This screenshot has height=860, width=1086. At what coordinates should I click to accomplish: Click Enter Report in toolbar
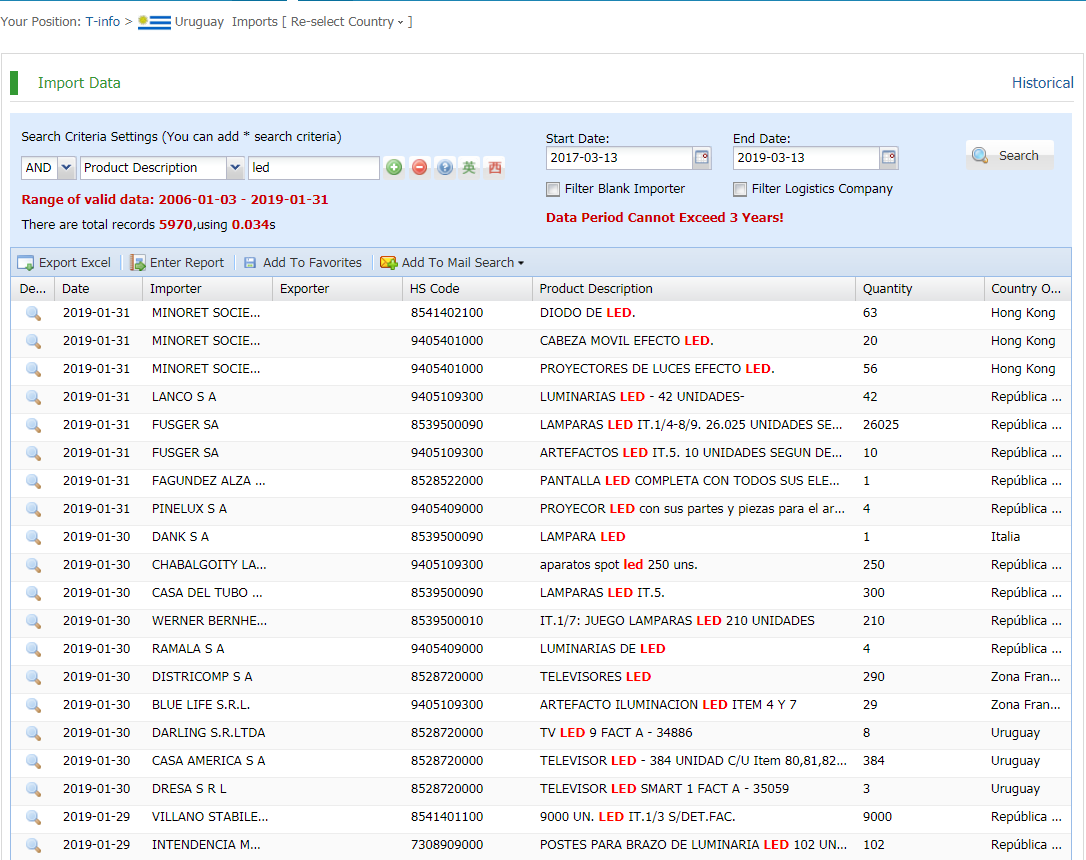coord(177,263)
